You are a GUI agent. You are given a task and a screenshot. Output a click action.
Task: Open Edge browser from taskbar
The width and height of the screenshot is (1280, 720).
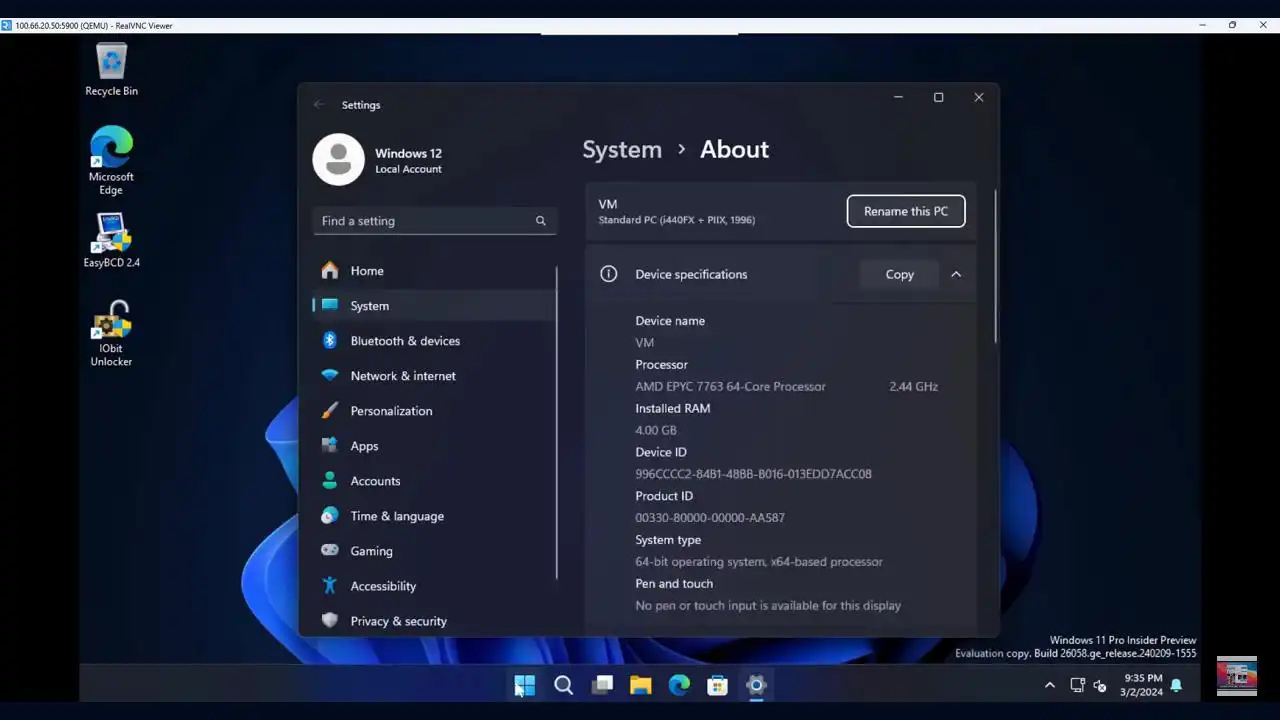pyautogui.click(x=679, y=685)
